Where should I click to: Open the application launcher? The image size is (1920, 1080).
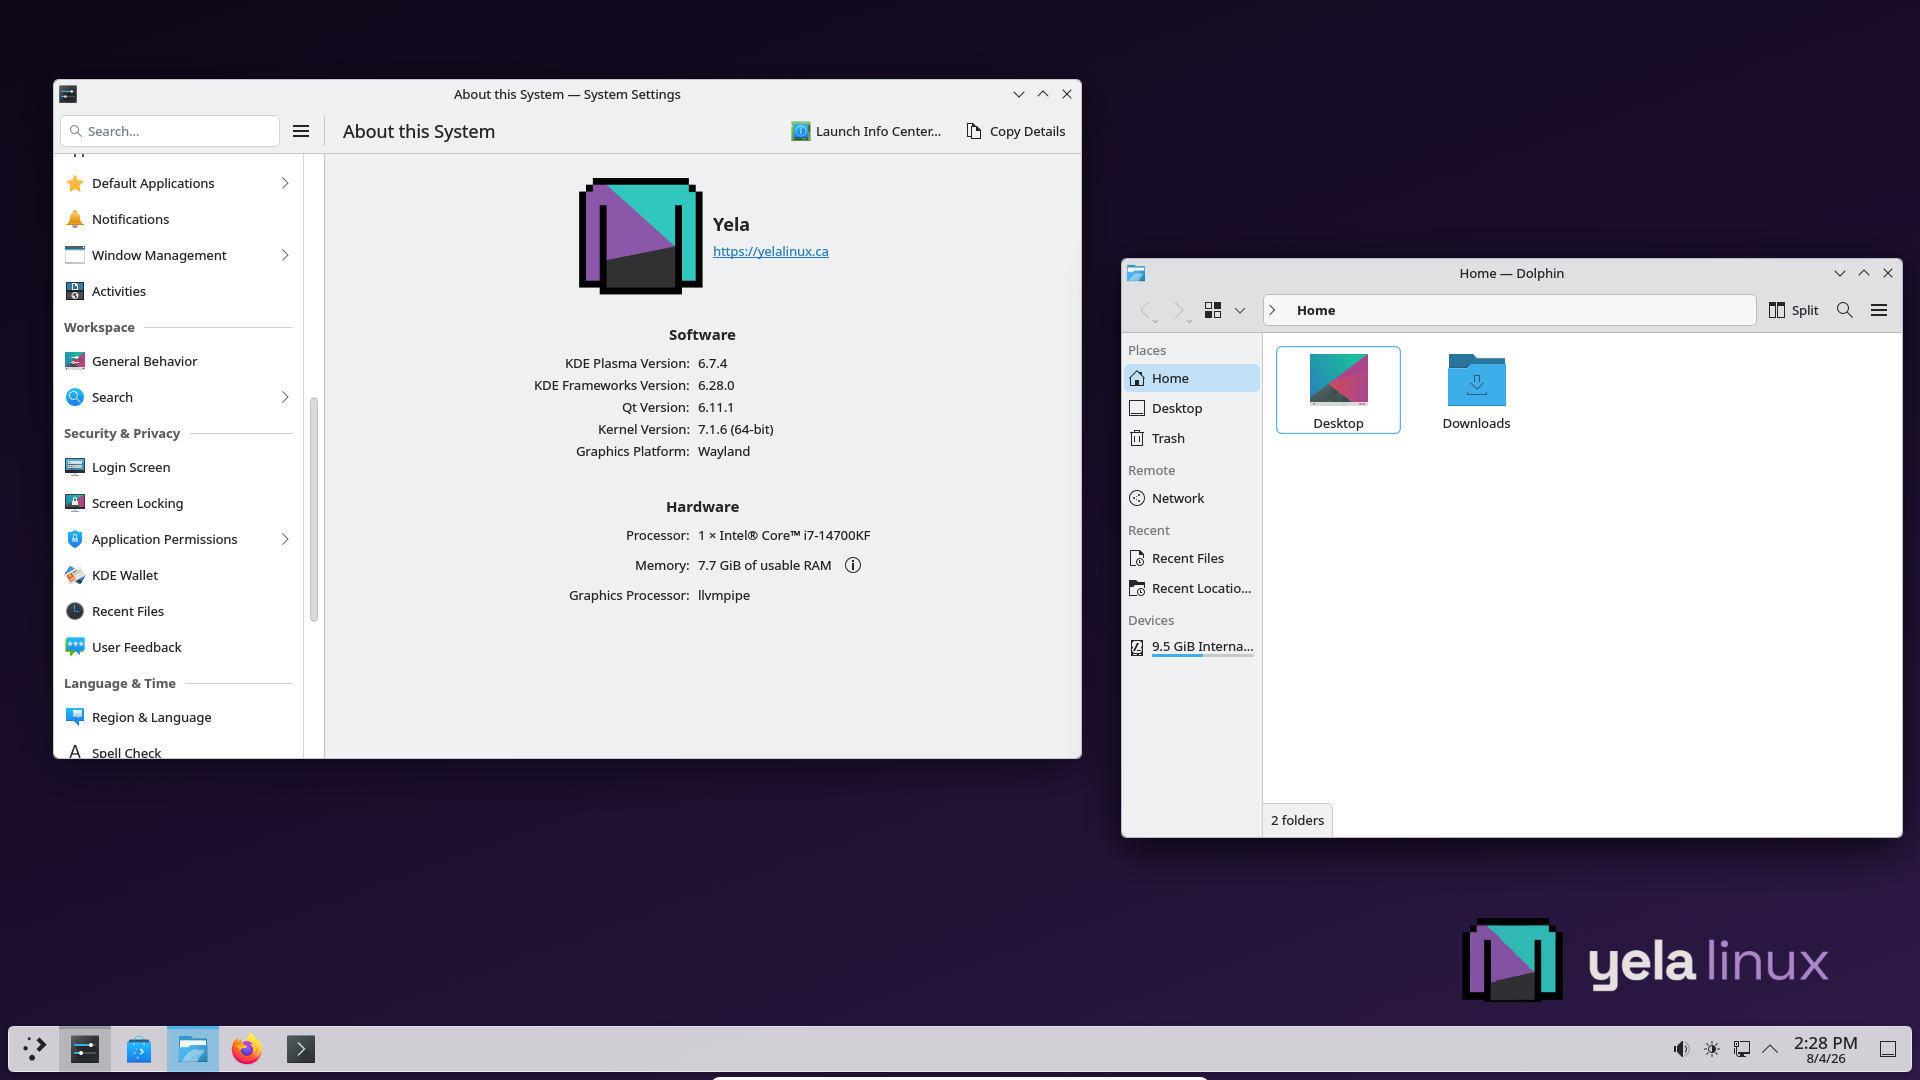coord(35,1049)
